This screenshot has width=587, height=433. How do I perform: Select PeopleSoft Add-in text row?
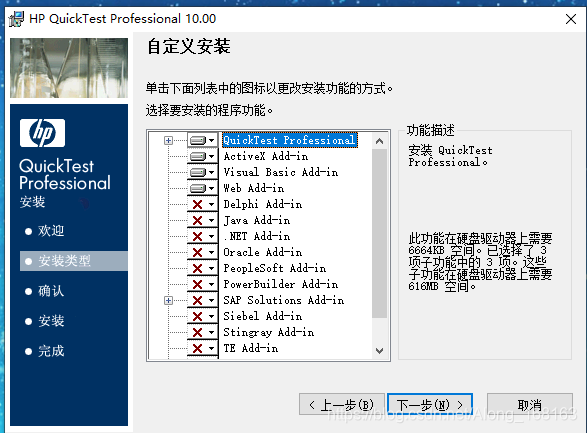tap(275, 268)
